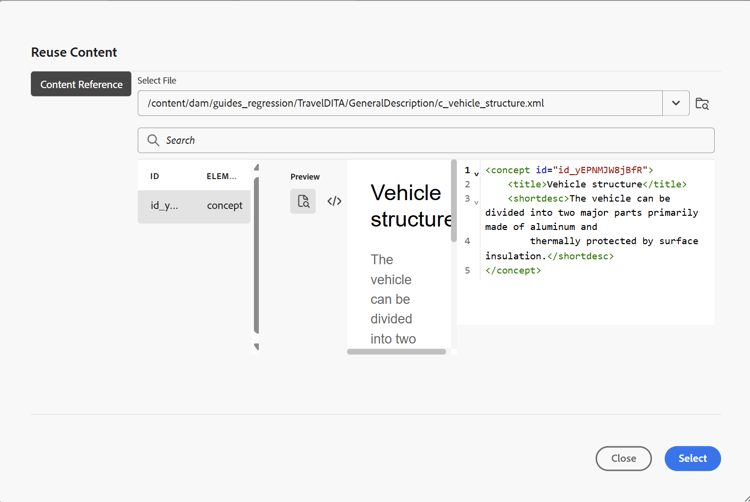Click the Select File path field

(400, 103)
